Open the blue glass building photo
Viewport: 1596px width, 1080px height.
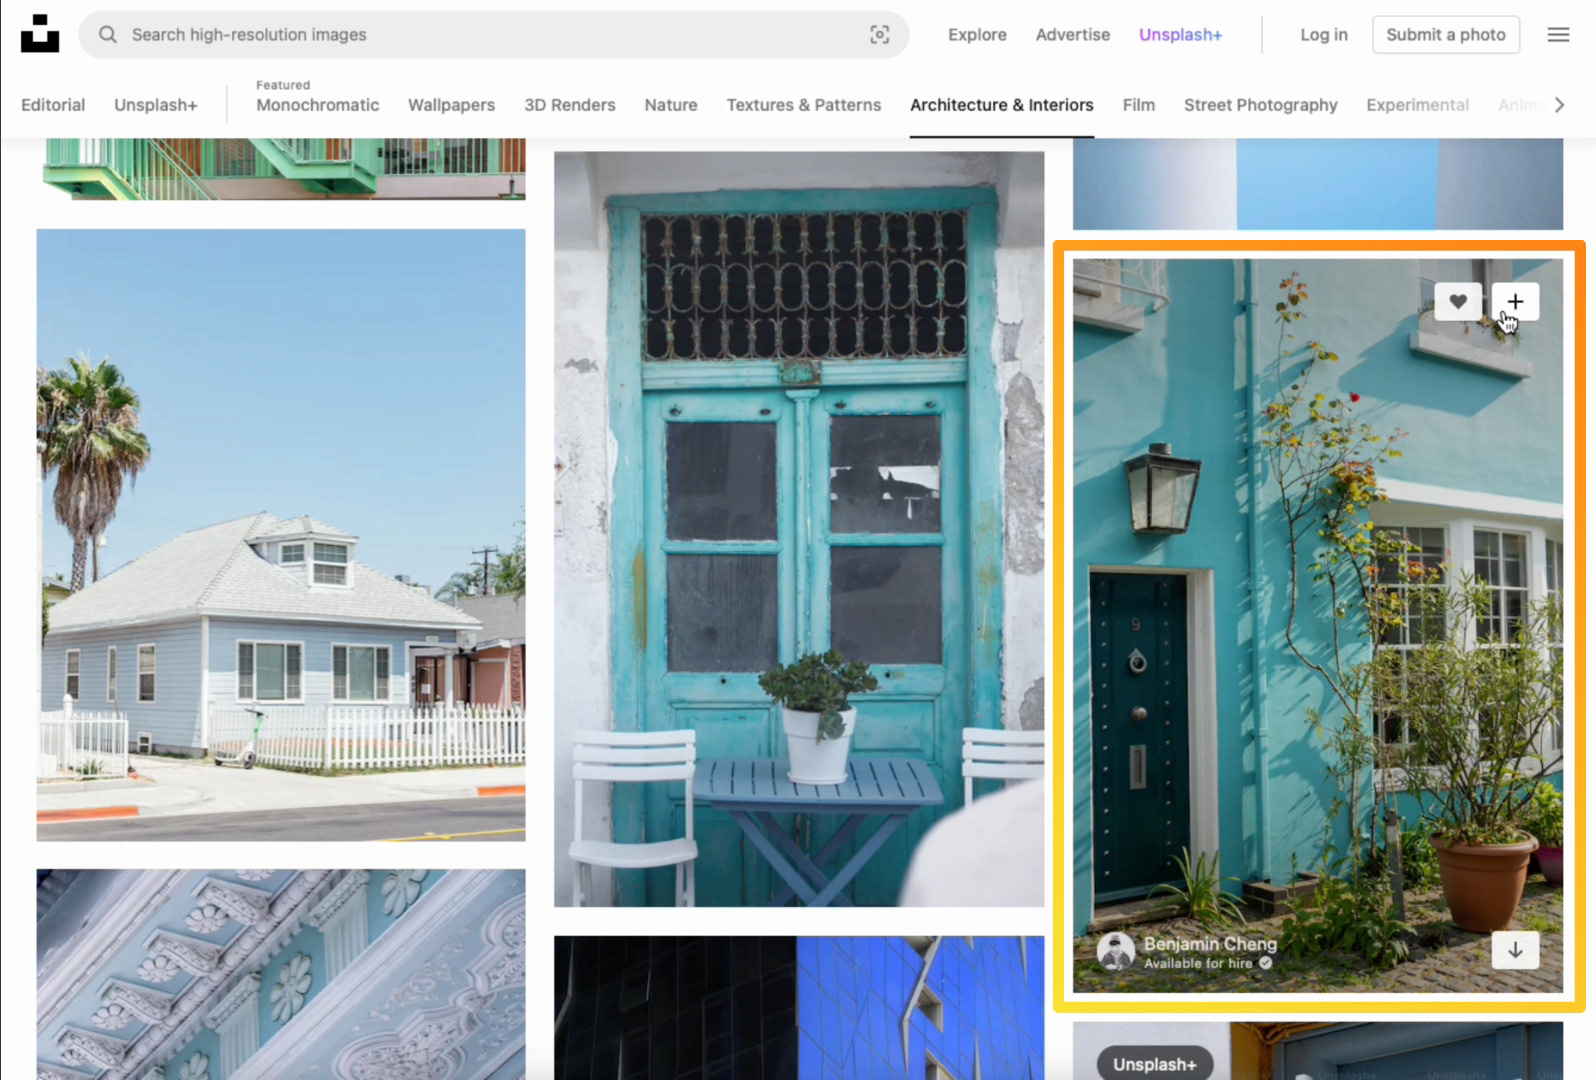click(799, 1008)
